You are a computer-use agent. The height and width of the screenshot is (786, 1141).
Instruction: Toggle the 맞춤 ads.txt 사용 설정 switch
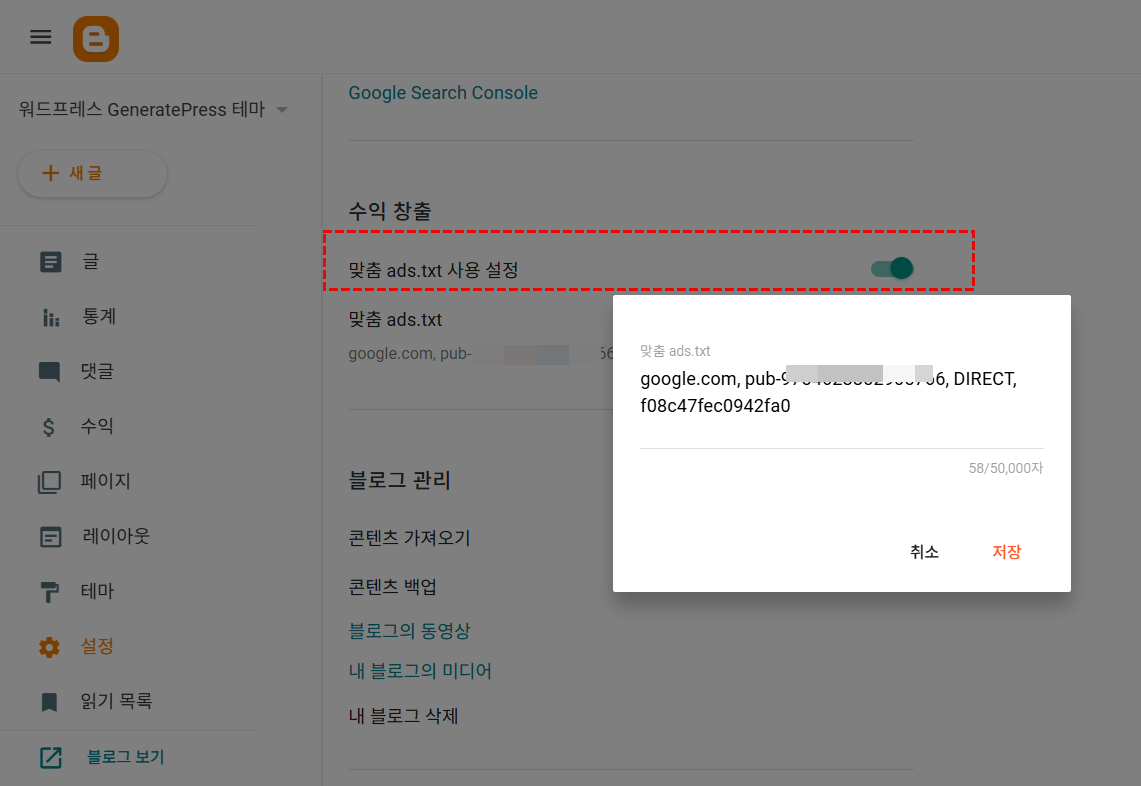pos(892,269)
